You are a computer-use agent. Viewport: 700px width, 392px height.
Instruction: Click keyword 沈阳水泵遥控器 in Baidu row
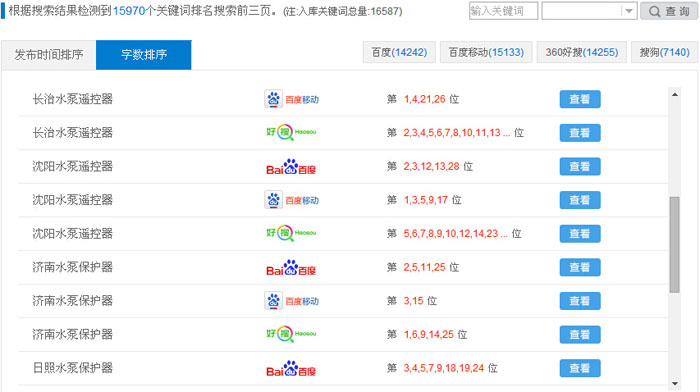72,167
